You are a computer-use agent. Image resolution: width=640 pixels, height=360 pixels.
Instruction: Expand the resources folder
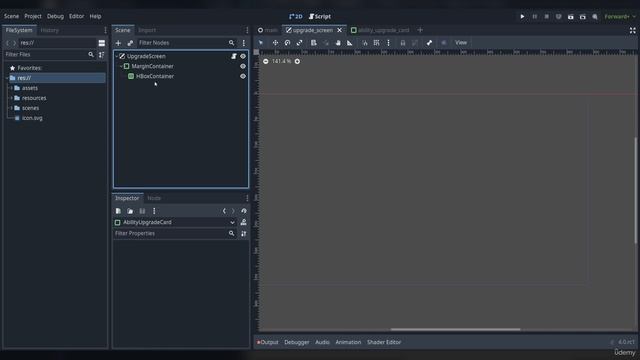click(11, 98)
